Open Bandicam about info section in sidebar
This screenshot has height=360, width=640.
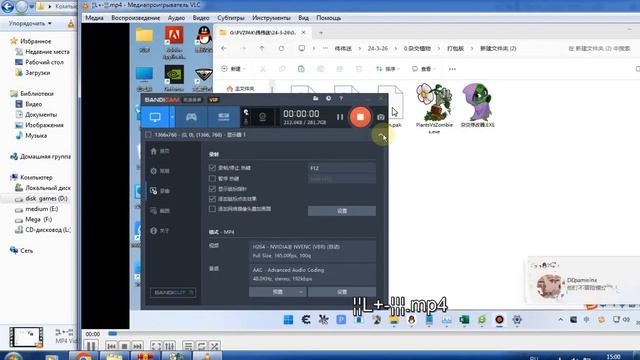(160, 231)
